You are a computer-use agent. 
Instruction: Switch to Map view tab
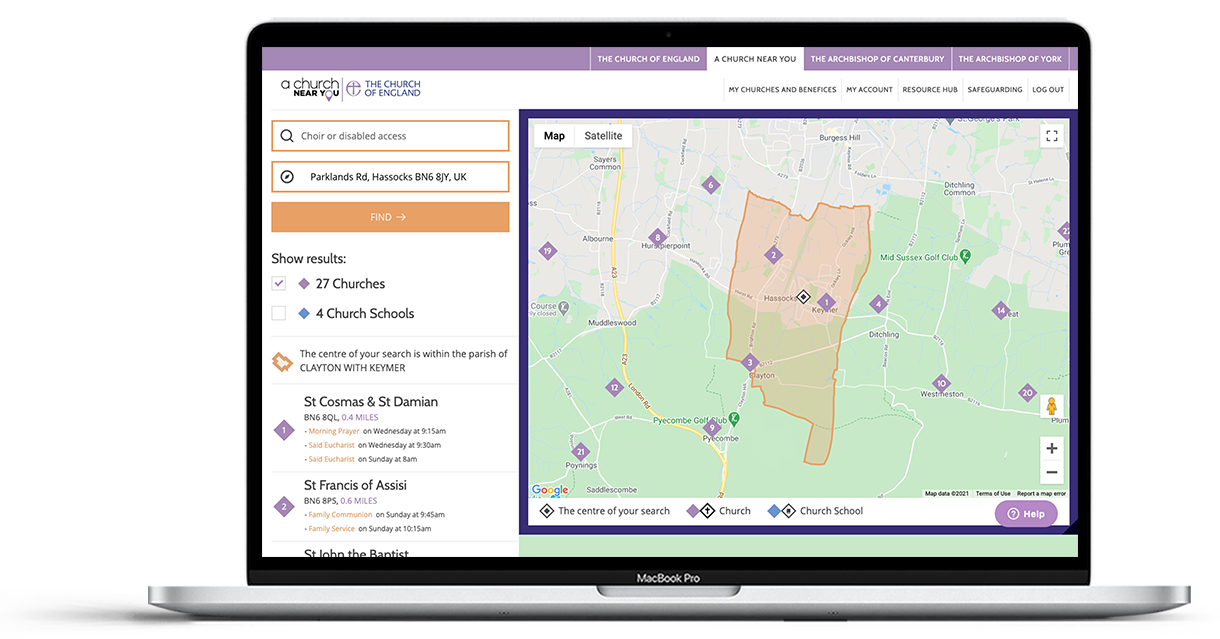(554, 136)
